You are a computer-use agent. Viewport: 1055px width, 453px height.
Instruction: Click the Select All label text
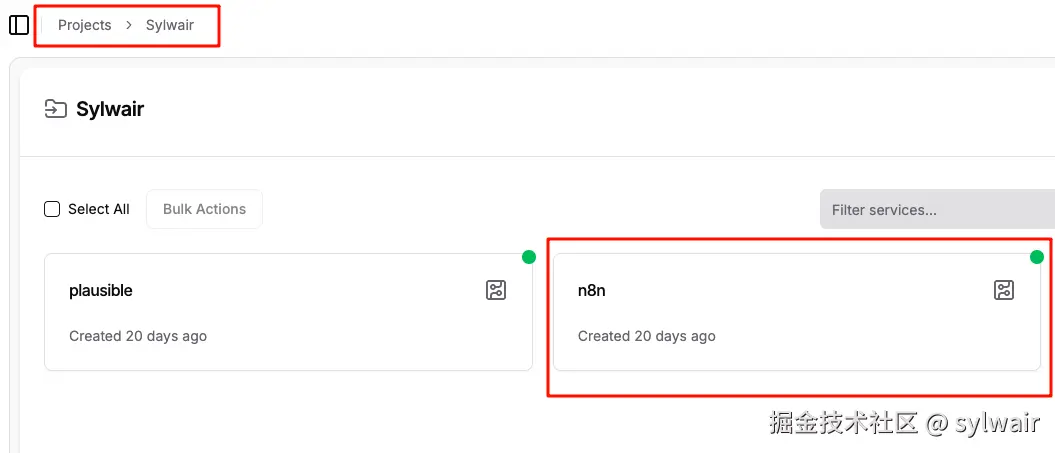98,209
